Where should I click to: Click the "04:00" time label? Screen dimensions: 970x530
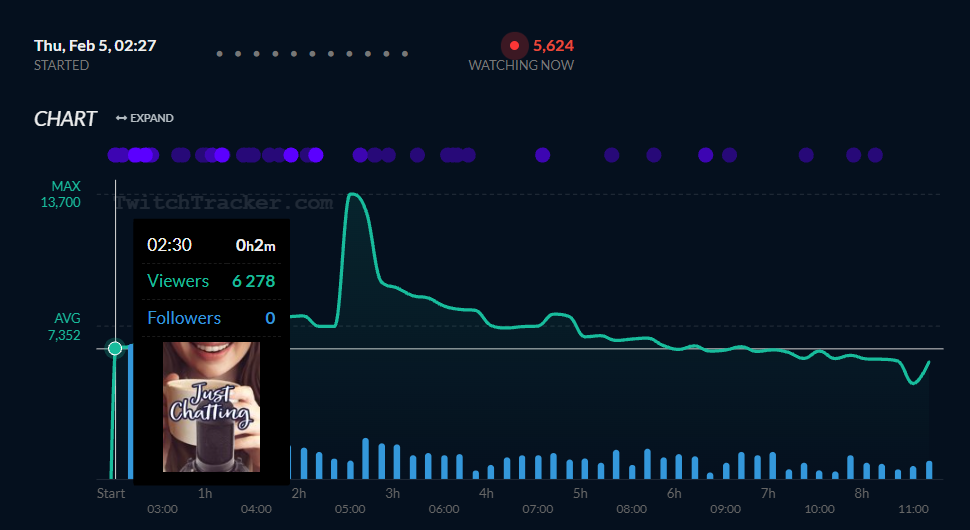(x=256, y=510)
